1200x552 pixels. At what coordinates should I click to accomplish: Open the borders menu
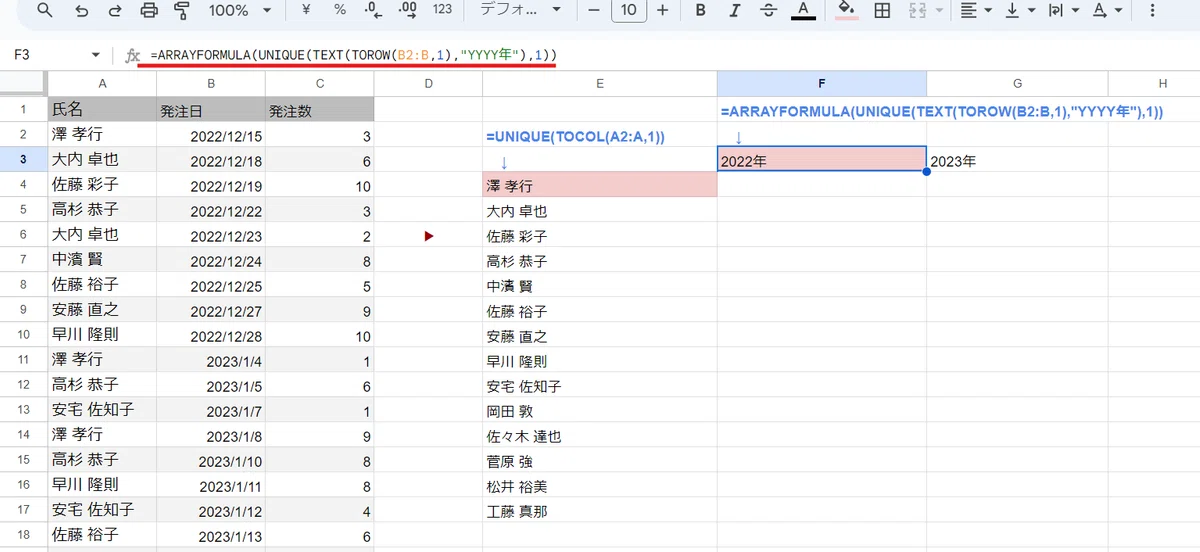pos(882,11)
